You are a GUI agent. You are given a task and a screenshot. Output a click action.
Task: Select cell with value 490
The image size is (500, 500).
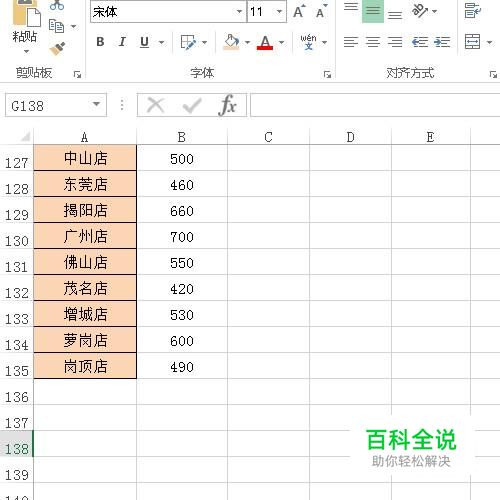point(182,366)
